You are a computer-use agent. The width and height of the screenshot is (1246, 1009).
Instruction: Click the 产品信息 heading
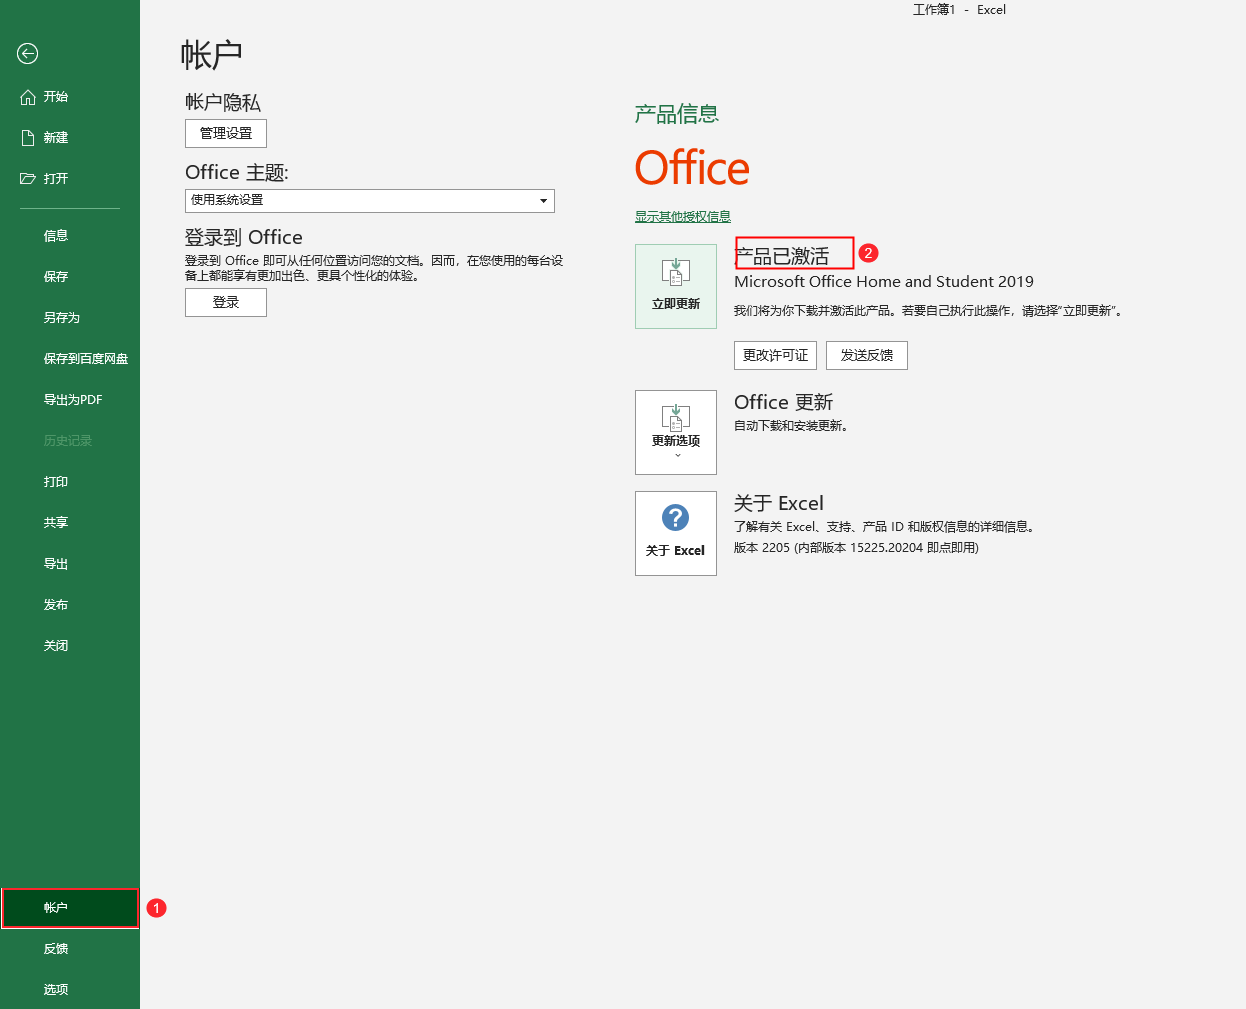(677, 114)
